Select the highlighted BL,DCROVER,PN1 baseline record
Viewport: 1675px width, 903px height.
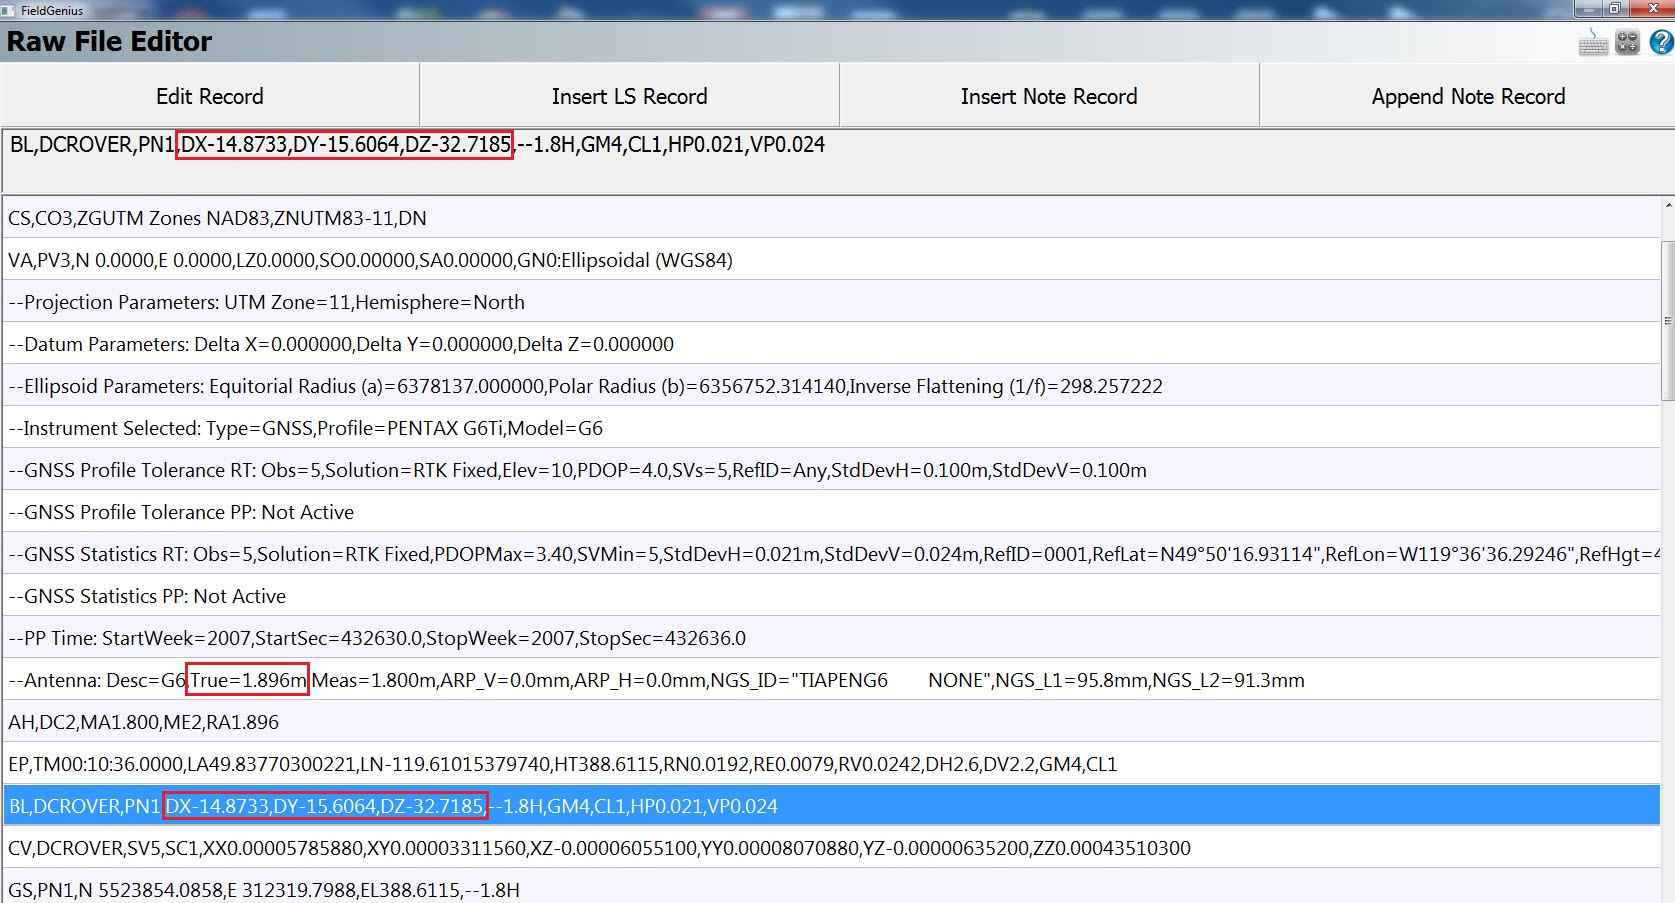click(830, 806)
